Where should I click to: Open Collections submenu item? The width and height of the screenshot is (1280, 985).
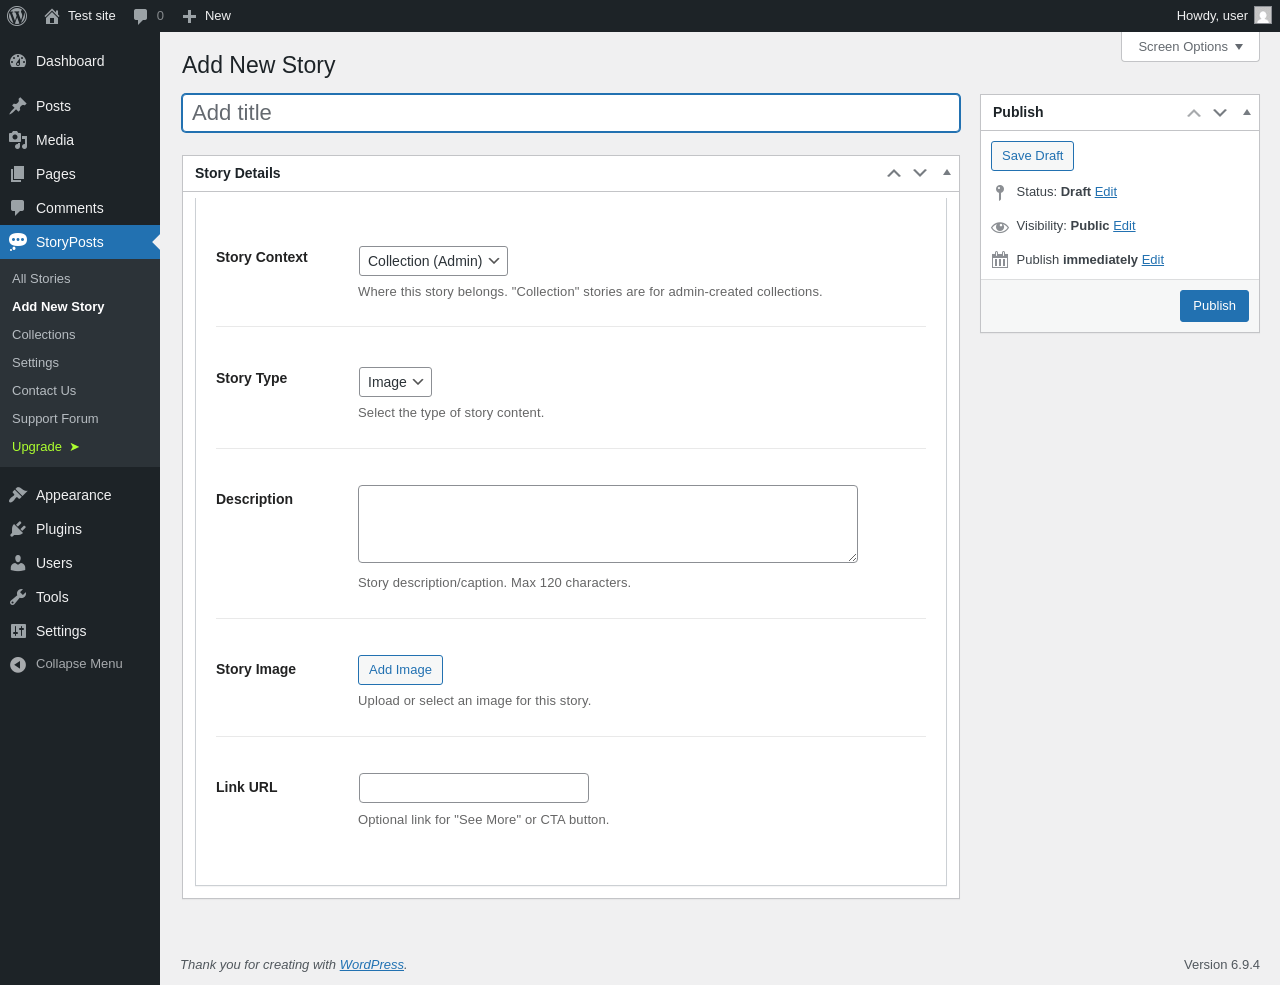44,335
